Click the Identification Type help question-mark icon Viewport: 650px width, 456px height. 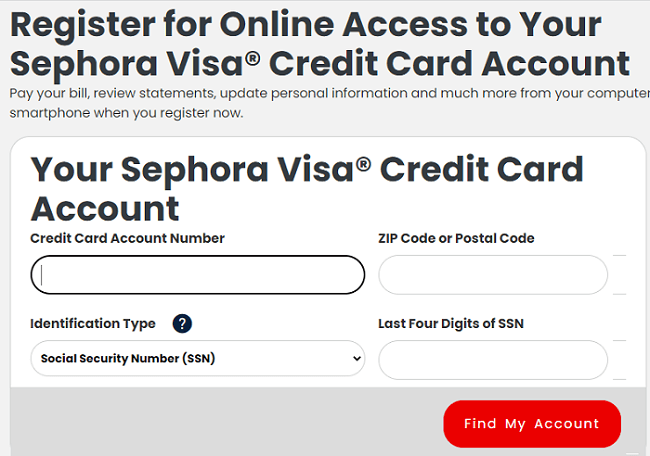click(182, 323)
